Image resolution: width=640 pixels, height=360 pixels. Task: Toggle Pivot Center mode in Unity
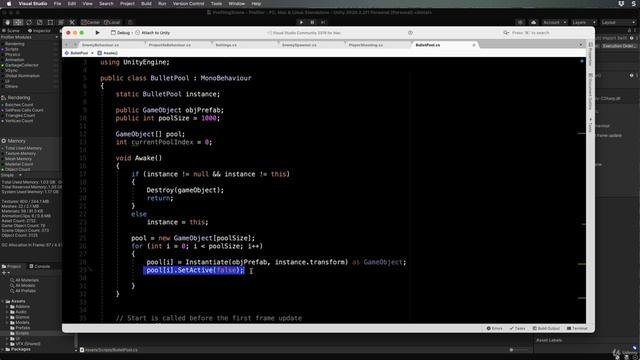click(91, 22)
